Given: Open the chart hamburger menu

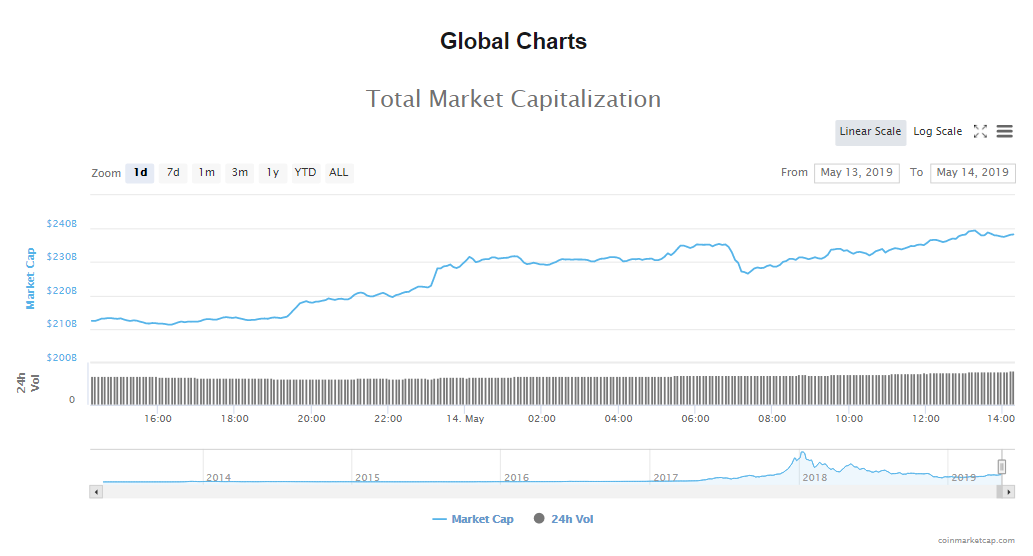Looking at the screenshot, I should (x=1004, y=131).
